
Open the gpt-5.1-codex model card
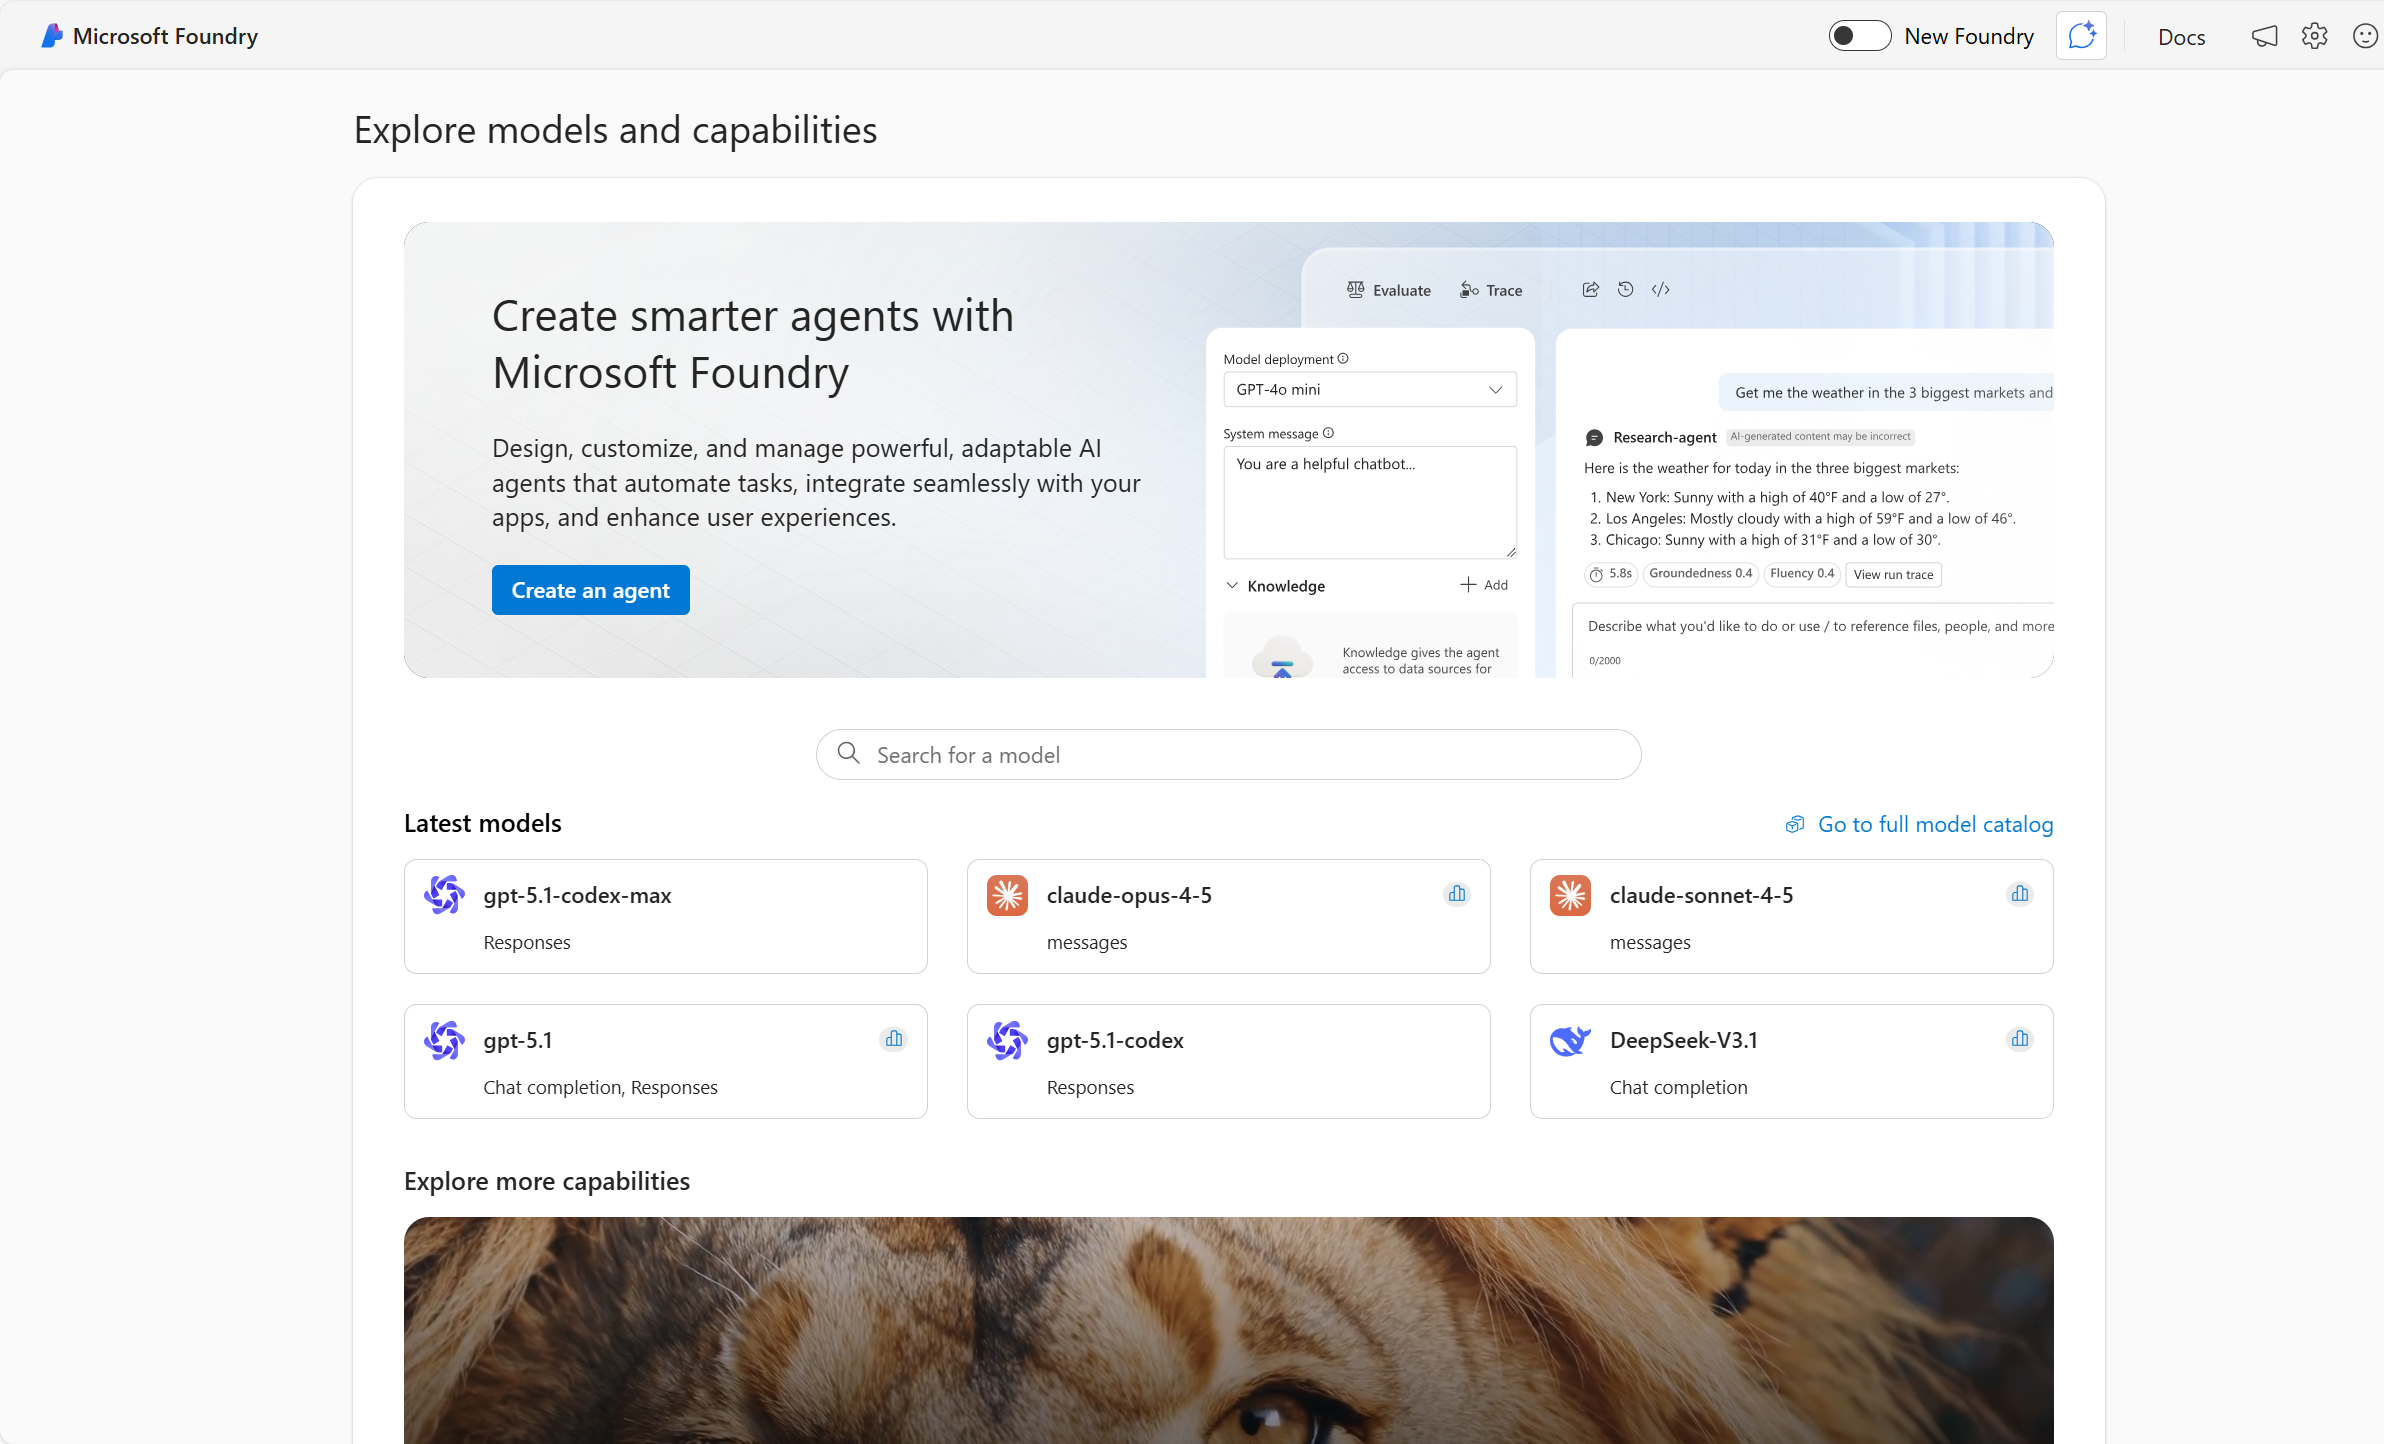coord(1228,1061)
